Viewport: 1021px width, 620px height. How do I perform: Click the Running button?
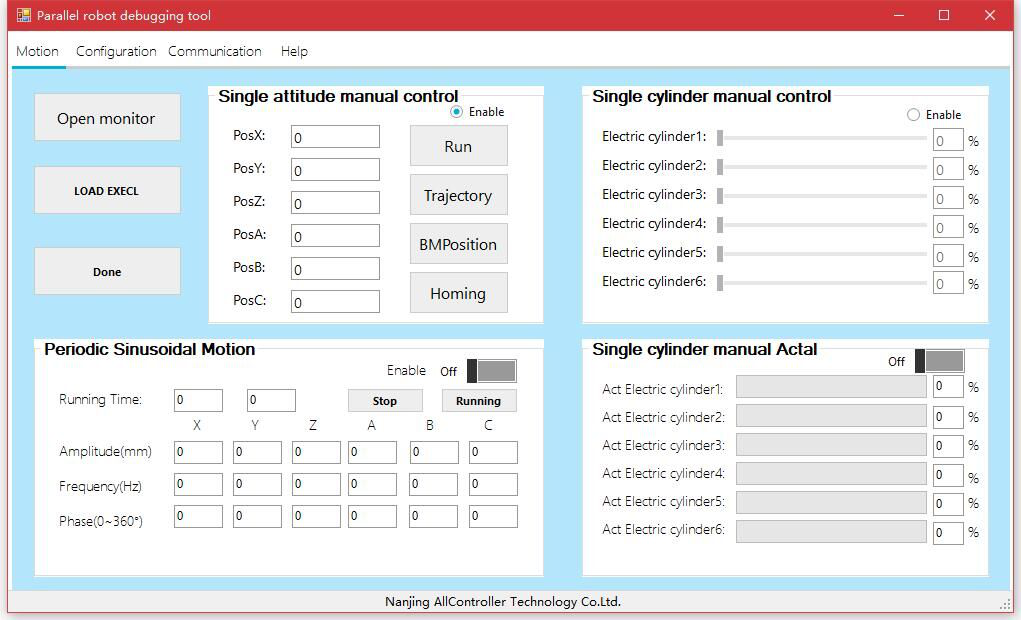(478, 401)
